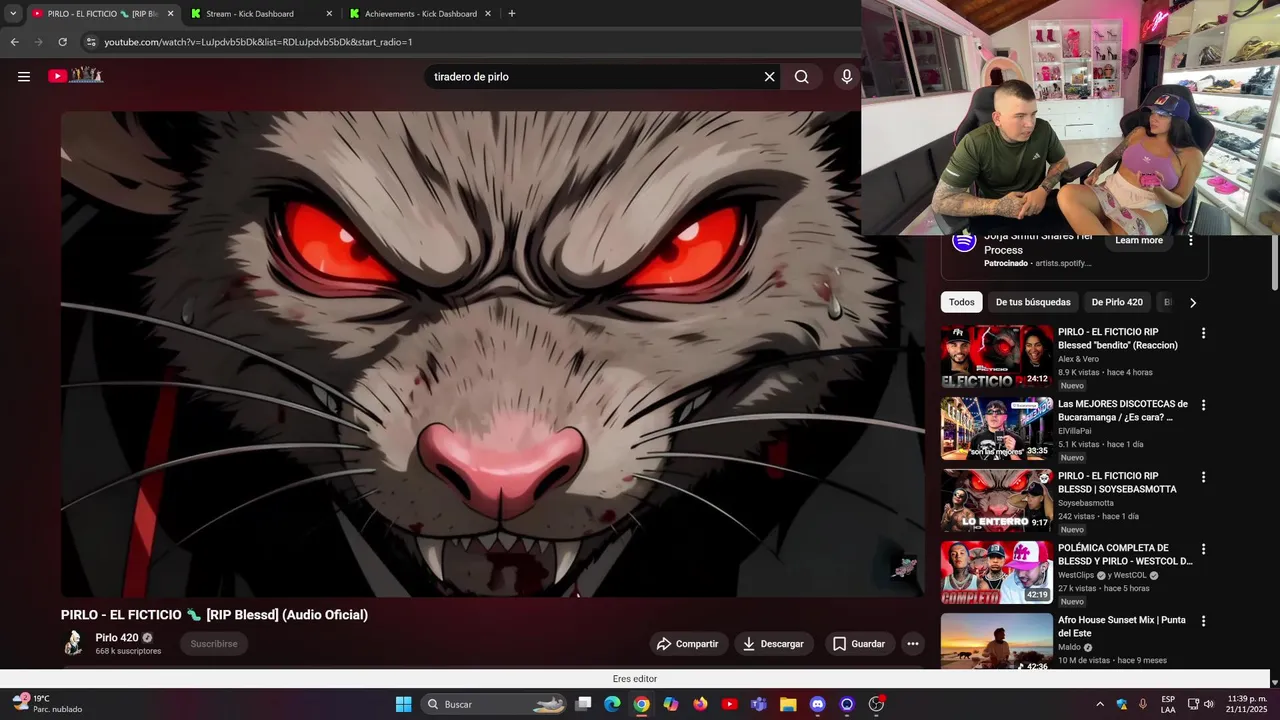Open the Pirlo 420 channel name link
Screen dimensions: 1280x720
point(117,638)
